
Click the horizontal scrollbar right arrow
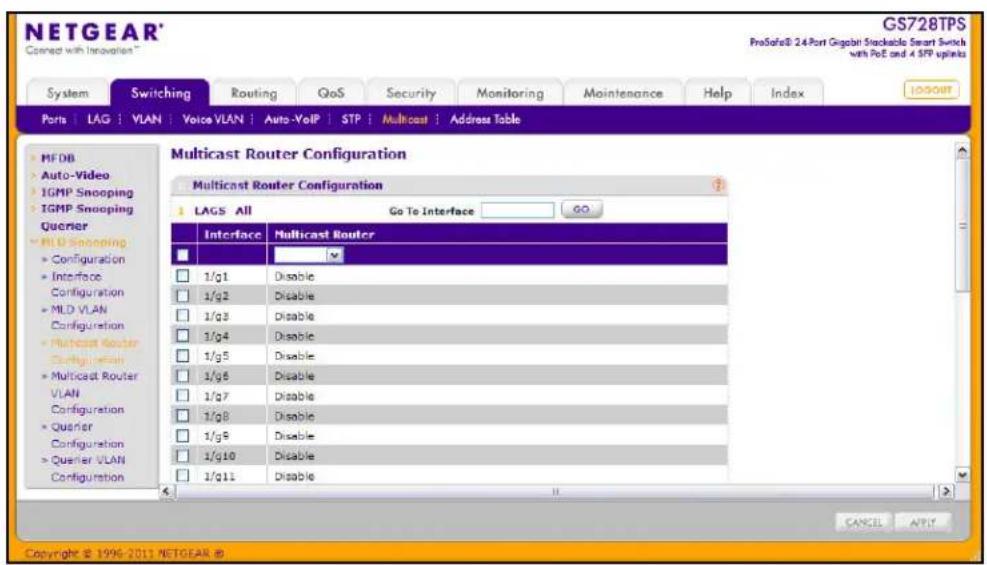click(945, 491)
